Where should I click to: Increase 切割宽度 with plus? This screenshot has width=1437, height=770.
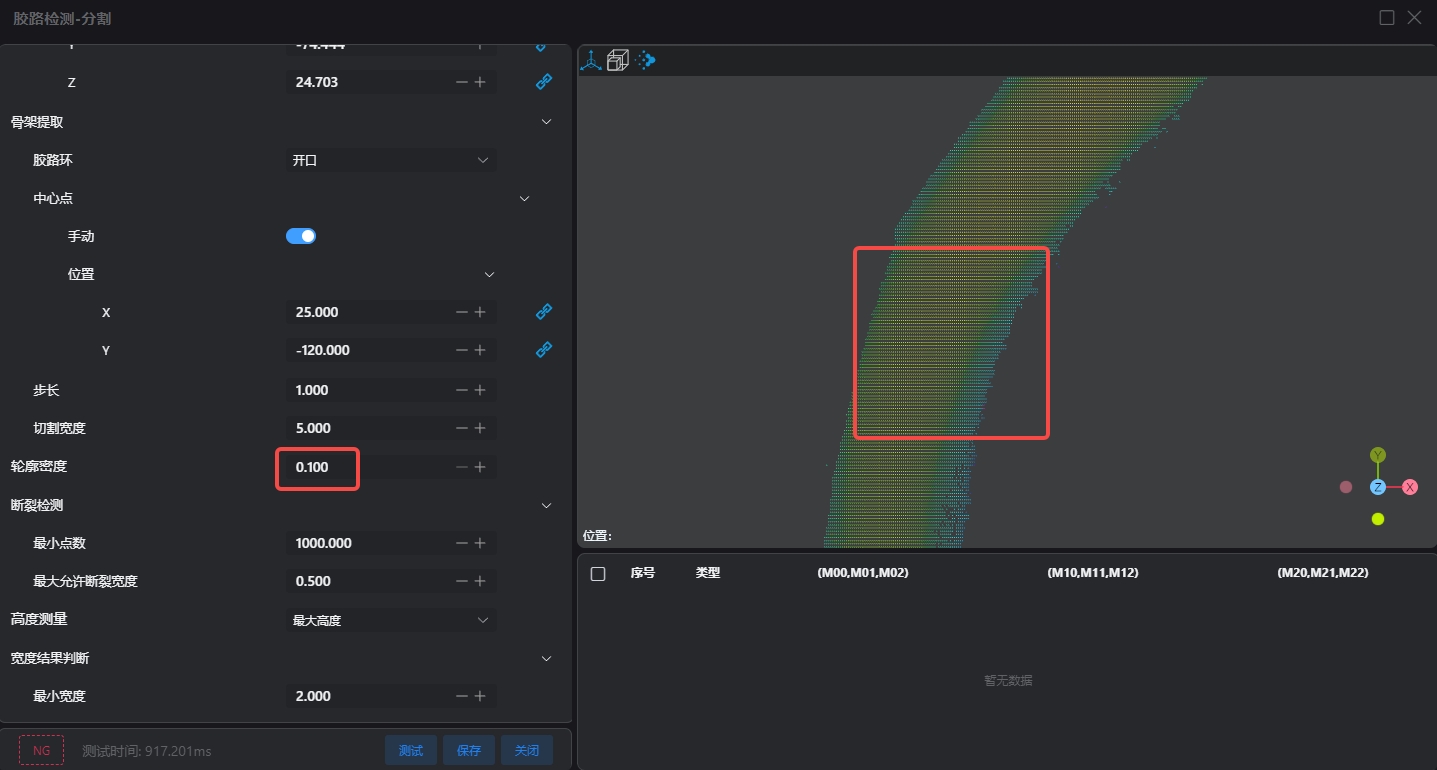coord(480,428)
